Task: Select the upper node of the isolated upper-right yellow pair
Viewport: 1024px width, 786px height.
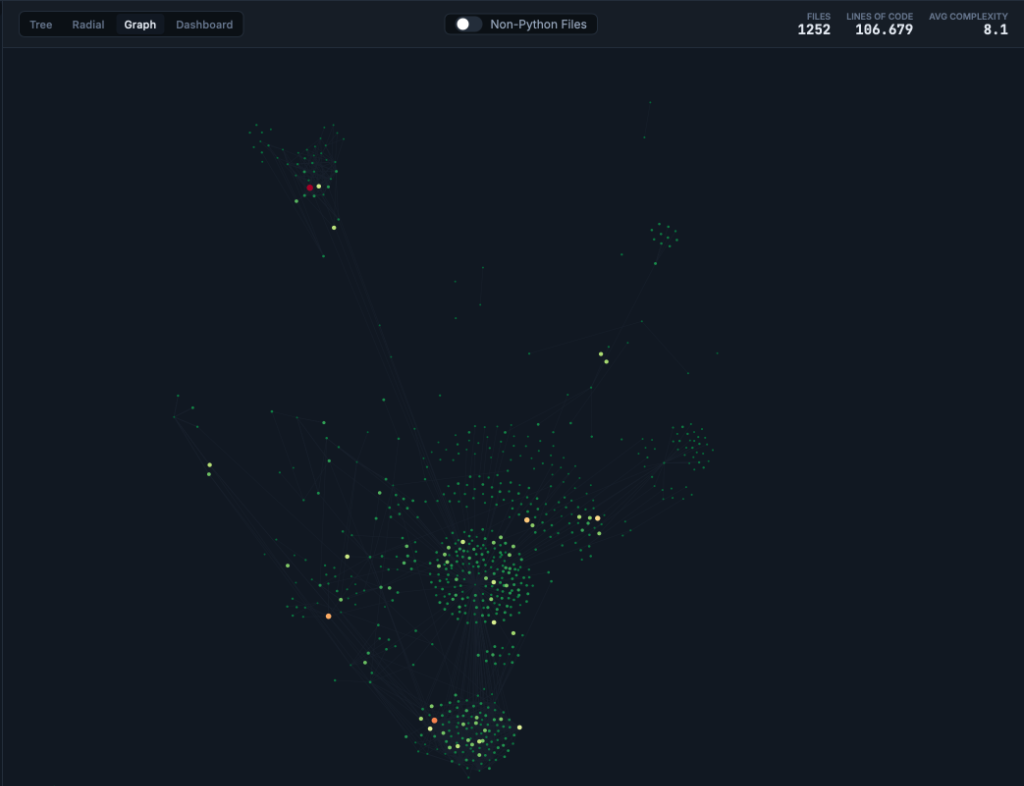Action: click(601, 354)
